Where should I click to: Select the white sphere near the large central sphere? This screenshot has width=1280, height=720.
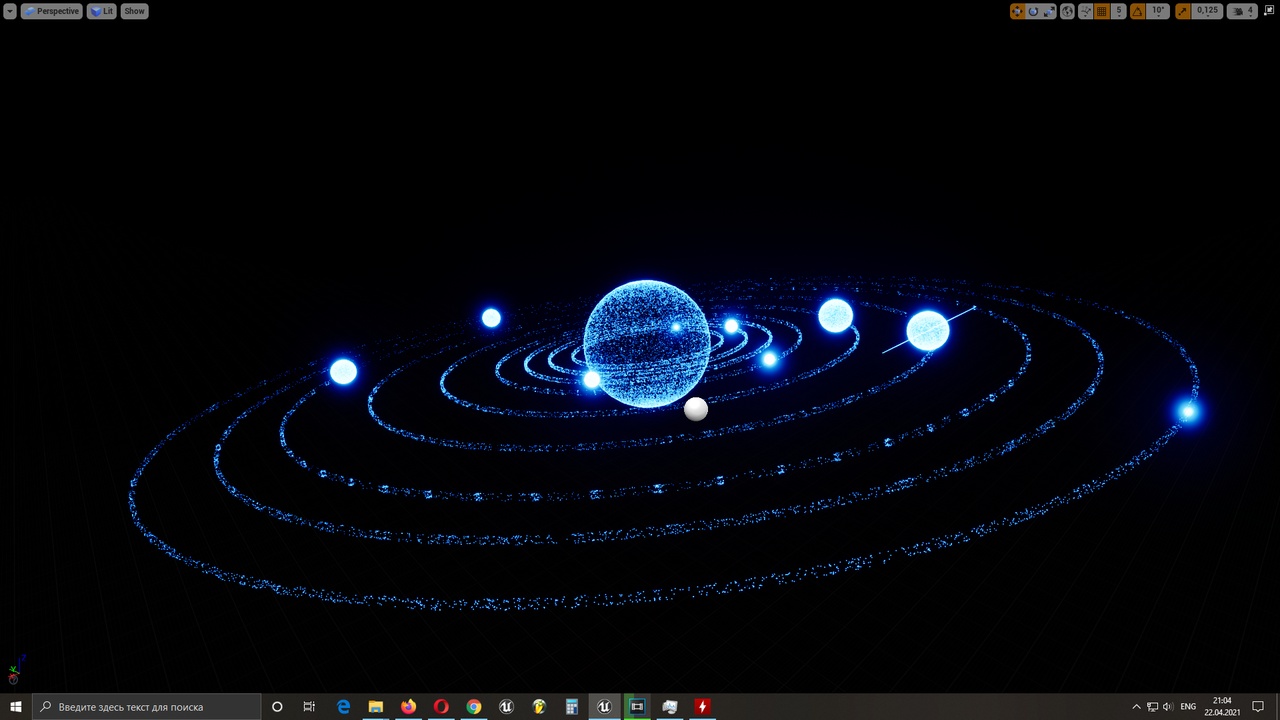(696, 408)
